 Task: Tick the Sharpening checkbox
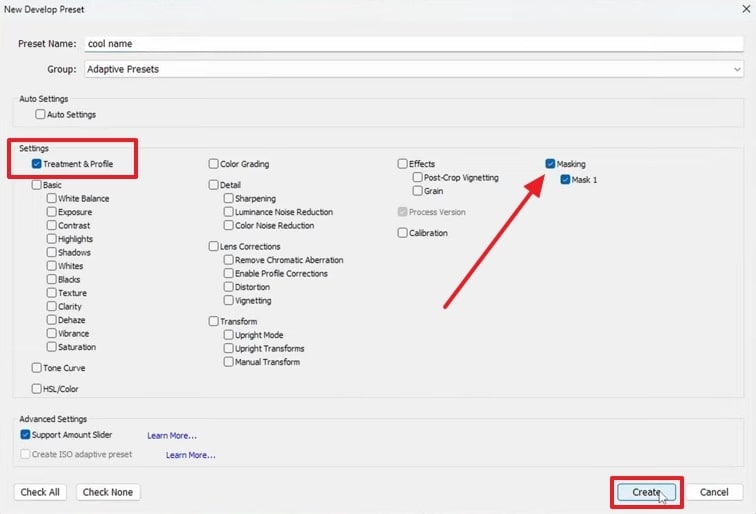(x=229, y=198)
